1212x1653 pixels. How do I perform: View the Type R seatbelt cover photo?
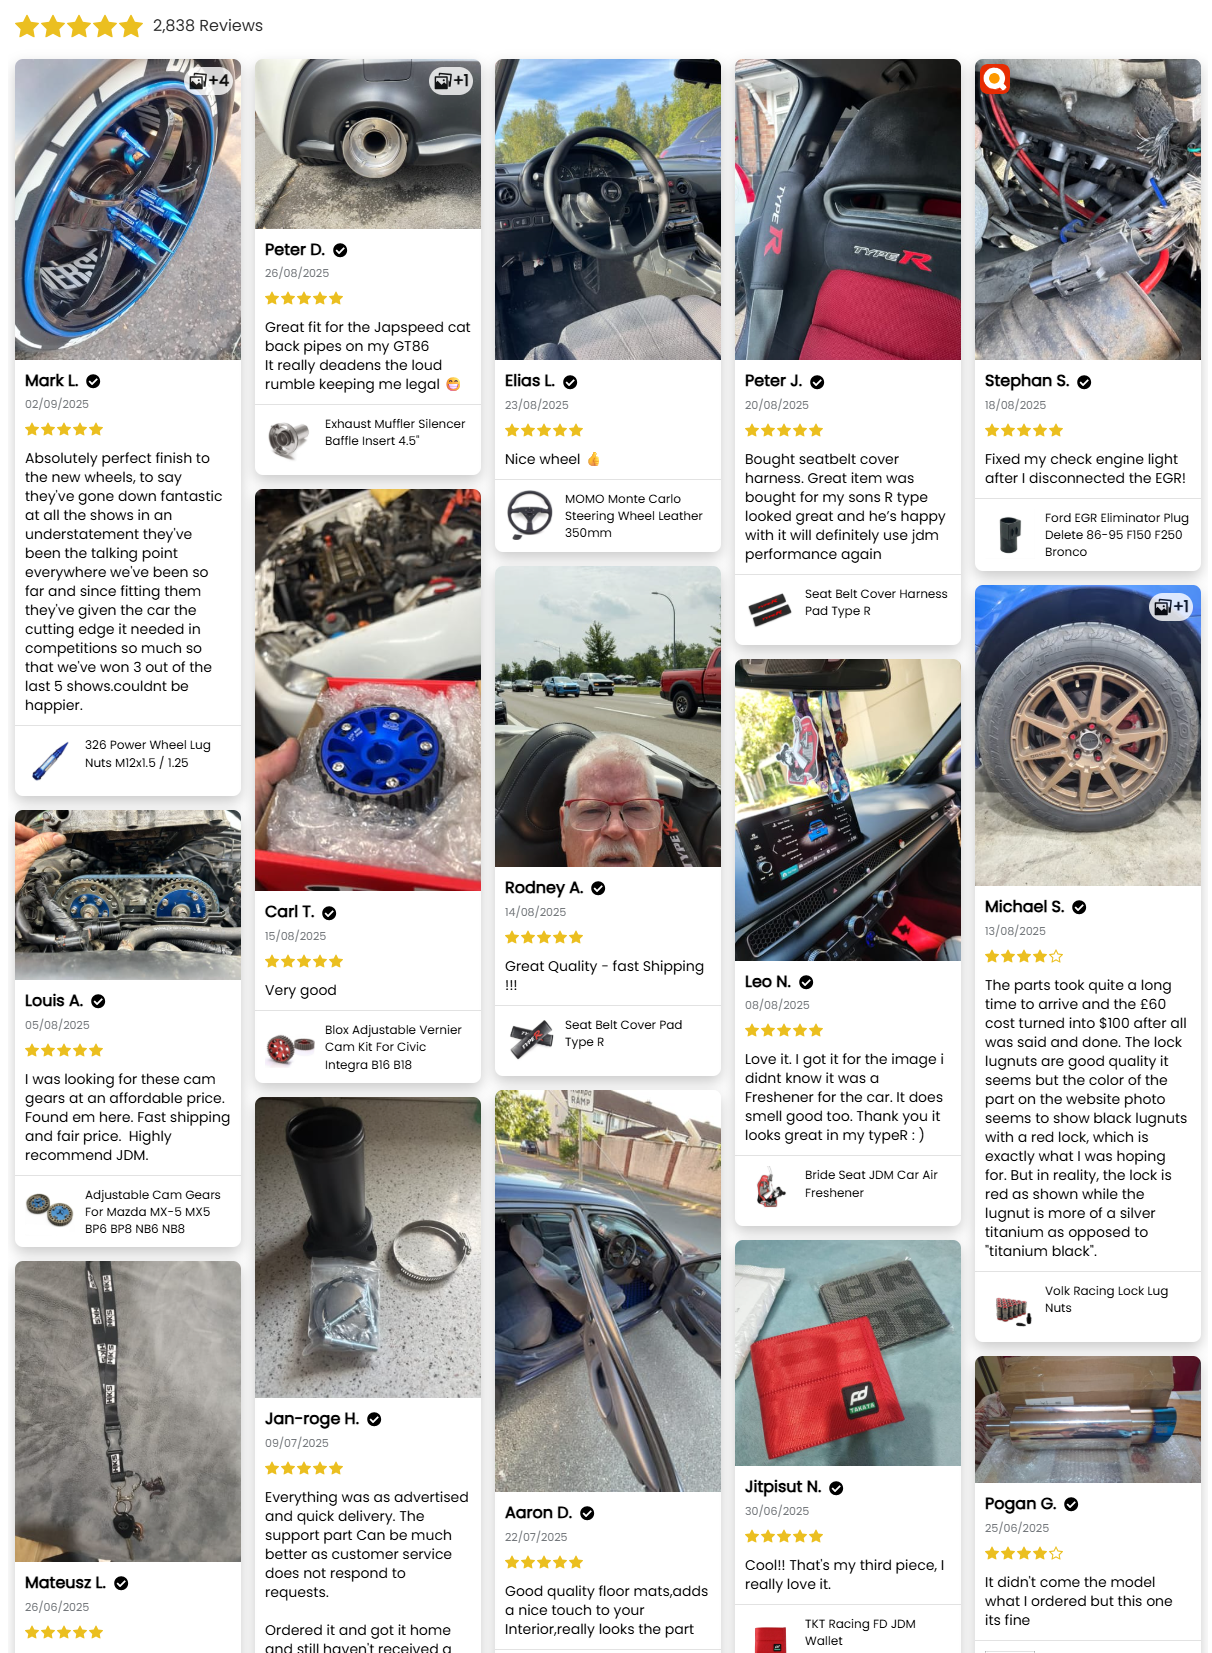848,210
